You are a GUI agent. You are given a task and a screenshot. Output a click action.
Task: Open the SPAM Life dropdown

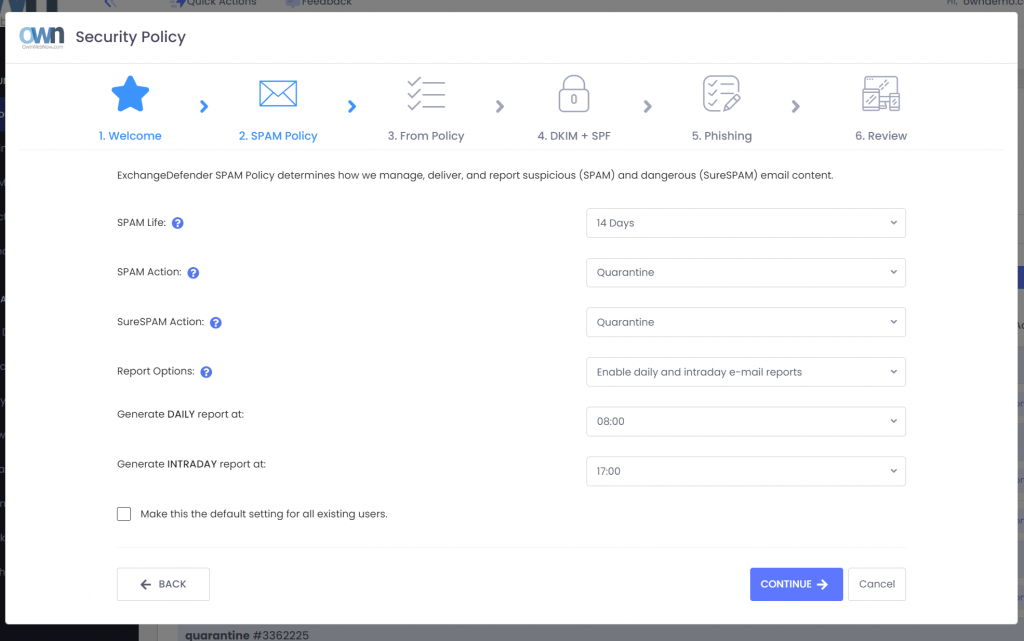(x=746, y=223)
